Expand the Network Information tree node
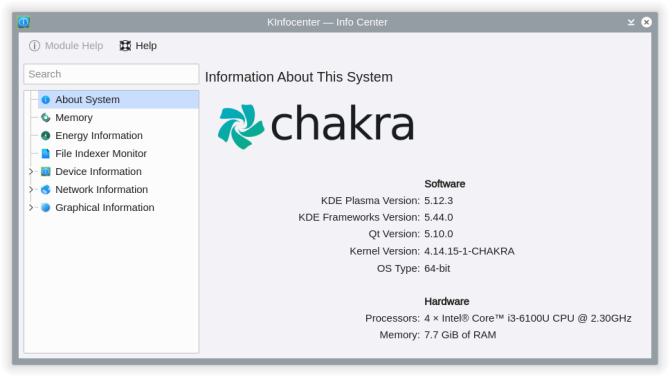Image resolution: width=670 pixels, height=377 pixels. (x=31, y=189)
